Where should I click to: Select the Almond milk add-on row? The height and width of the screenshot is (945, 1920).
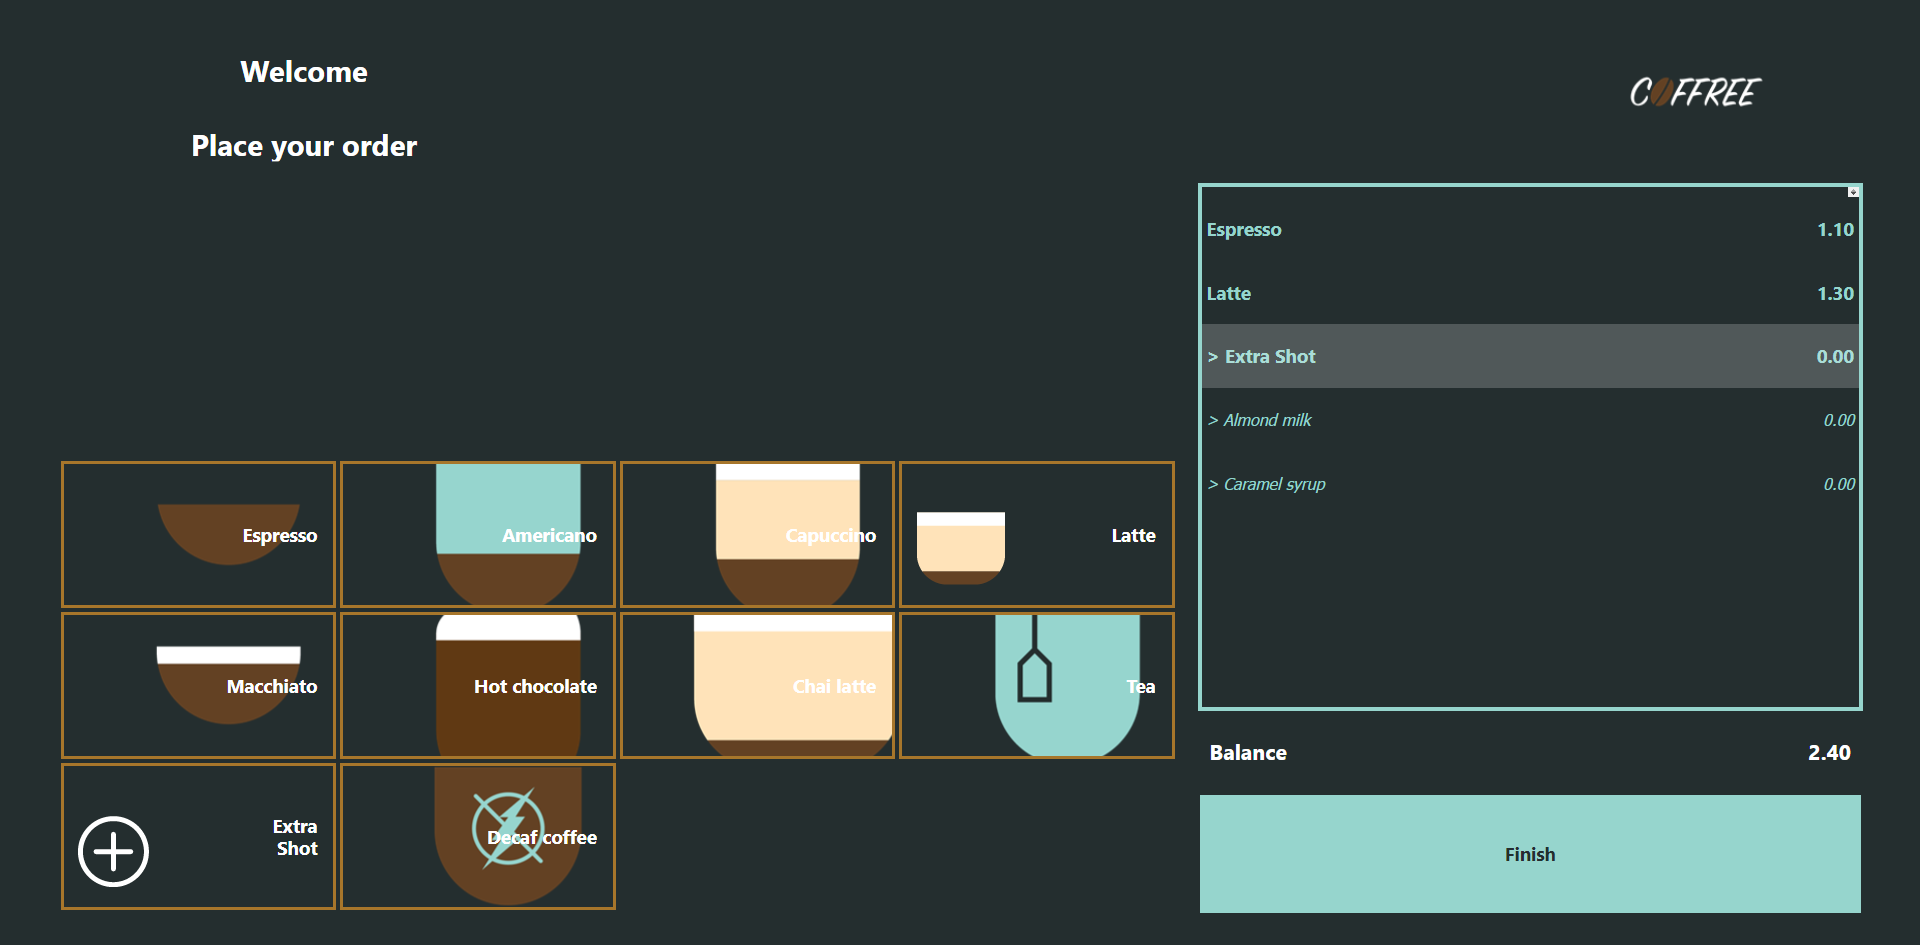coord(1529,421)
